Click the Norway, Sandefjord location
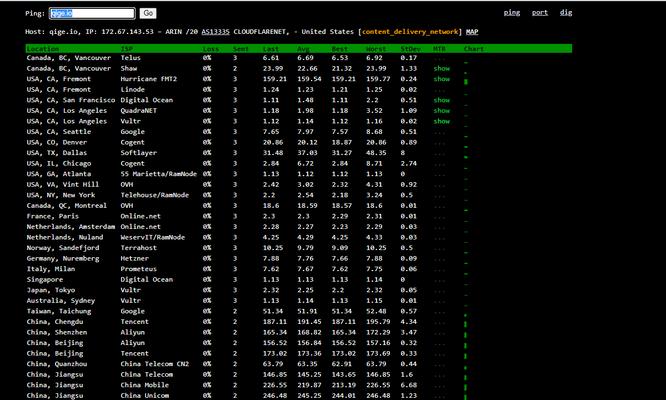Image resolution: width=666 pixels, height=400 pixels. tap(62, 248)
